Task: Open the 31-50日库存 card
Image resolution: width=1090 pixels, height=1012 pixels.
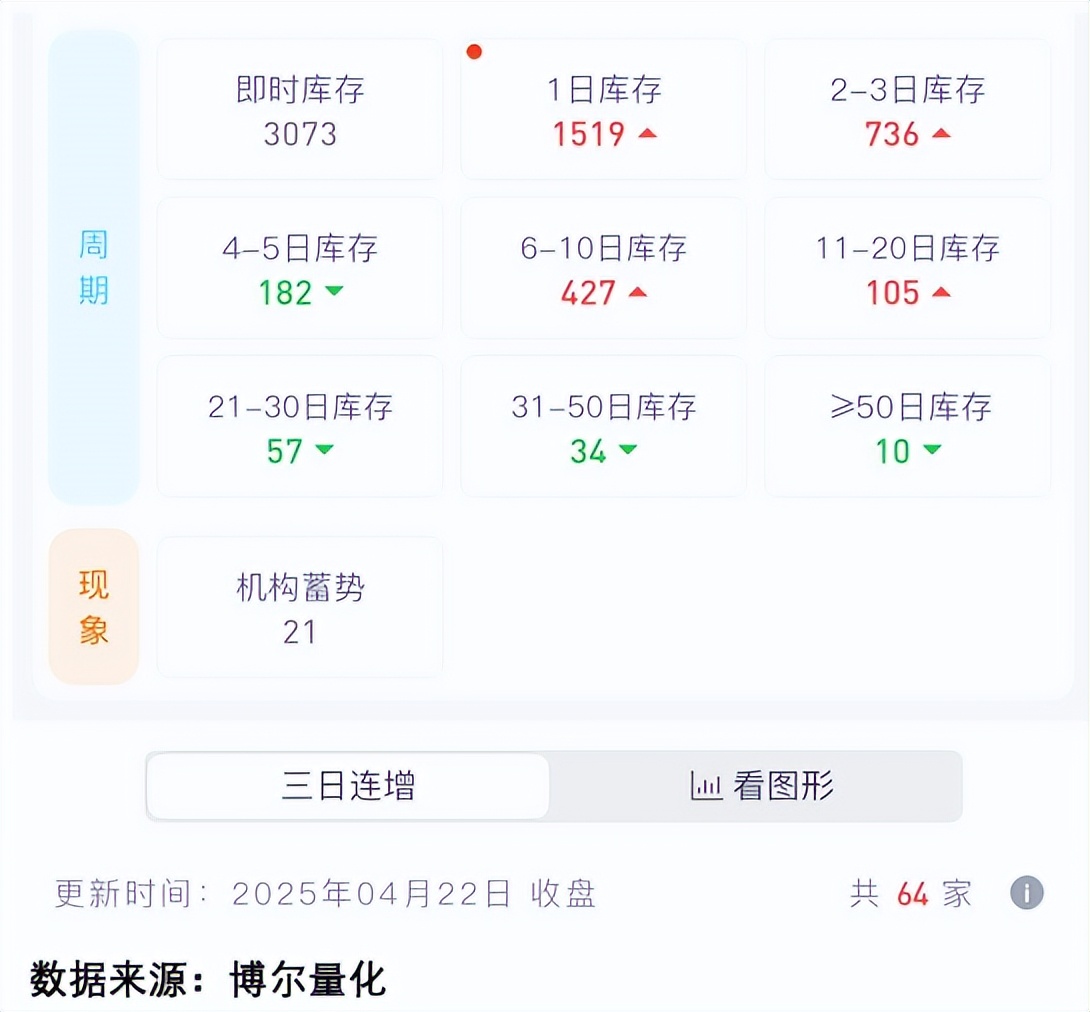Action: pyautogui.click(x=603, y=426)
